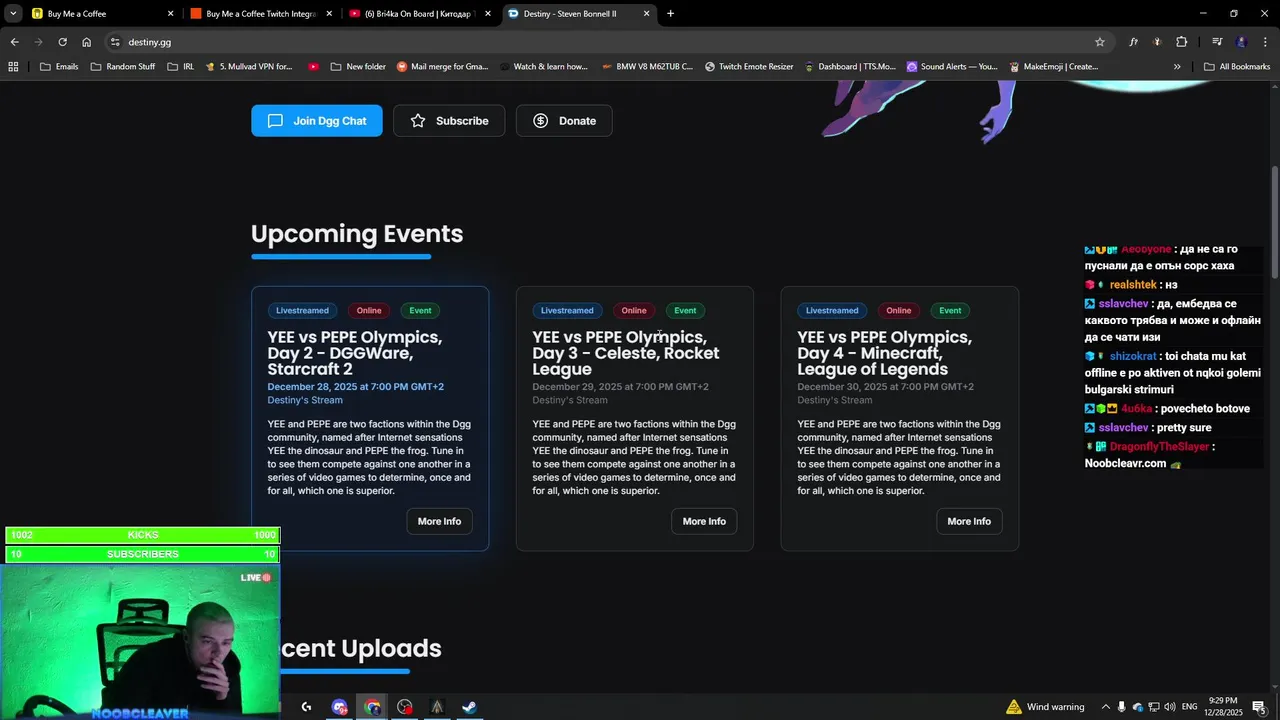Open Chrome three-dot menu

(1264, 42)
